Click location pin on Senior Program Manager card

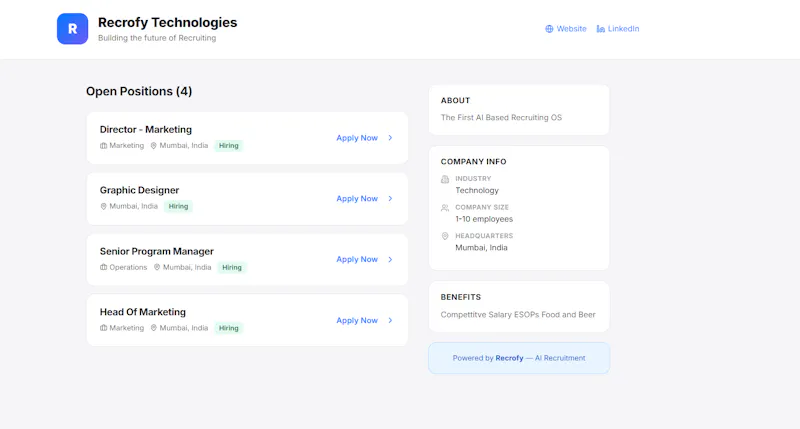[157, 267]
